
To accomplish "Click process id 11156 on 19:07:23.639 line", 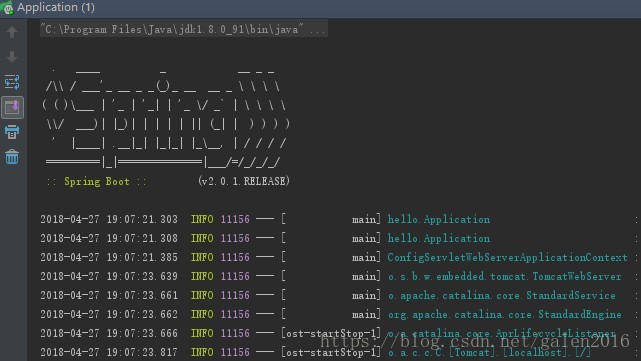I will (x=235, y=276).
